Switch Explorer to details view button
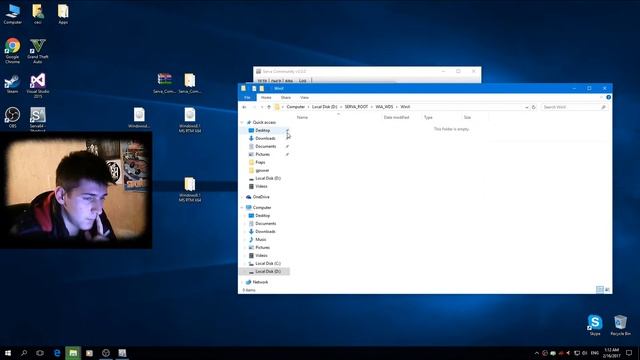 (600, 289)
